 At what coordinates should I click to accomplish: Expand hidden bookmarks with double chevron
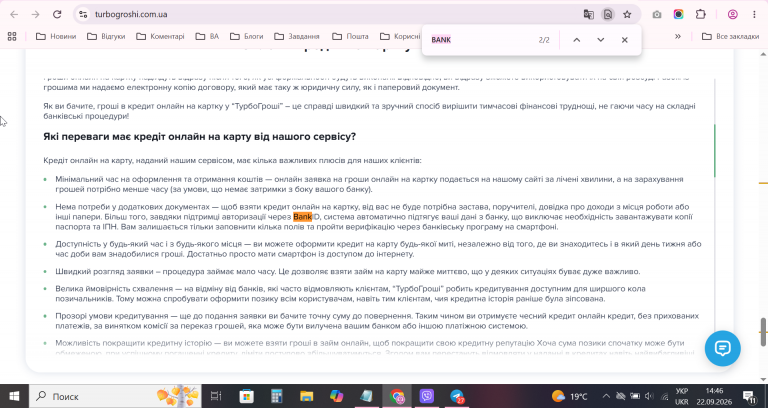point(678,36)
